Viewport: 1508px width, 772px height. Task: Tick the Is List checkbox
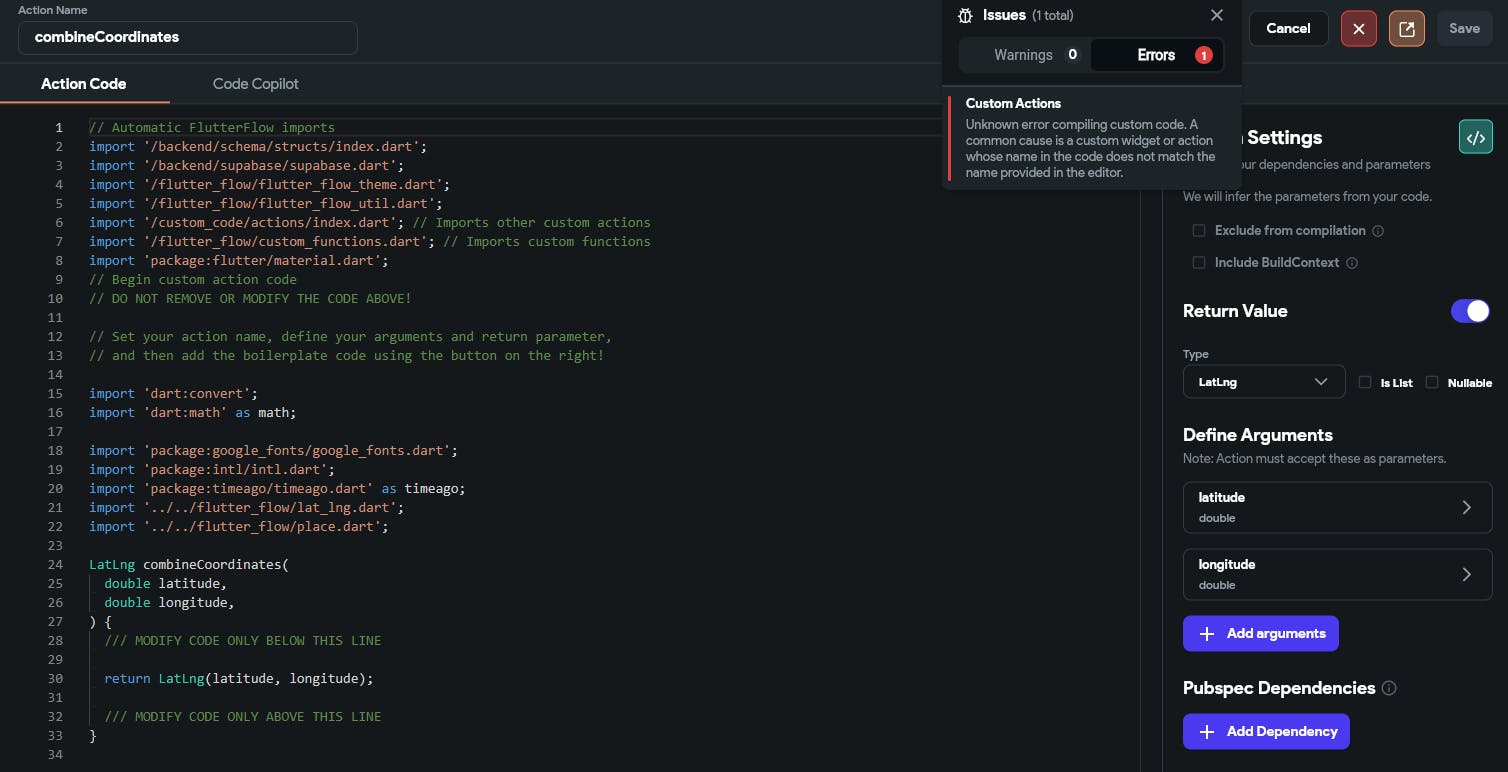[1365, 382]
